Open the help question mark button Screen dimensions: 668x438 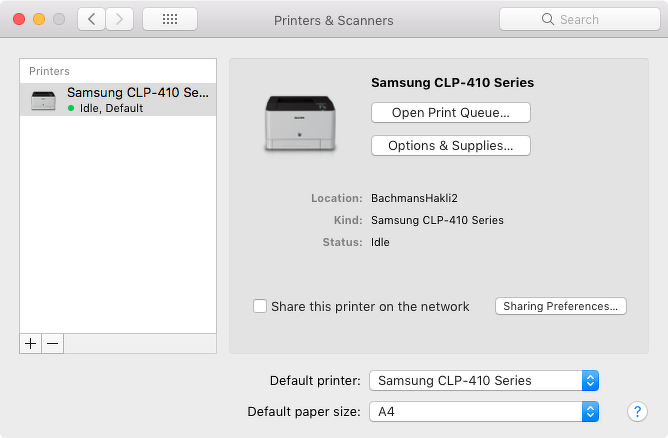point(637,411)
